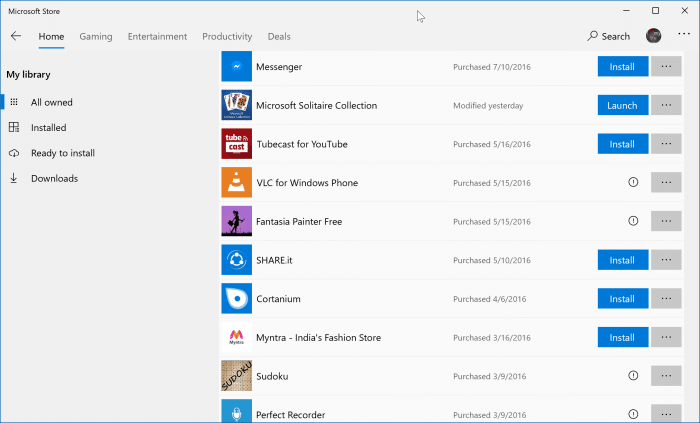The height and width of the screenshot is (423, 700).
Task: Install Tubecast for YouTube
Action: click(x=623, y=144)
